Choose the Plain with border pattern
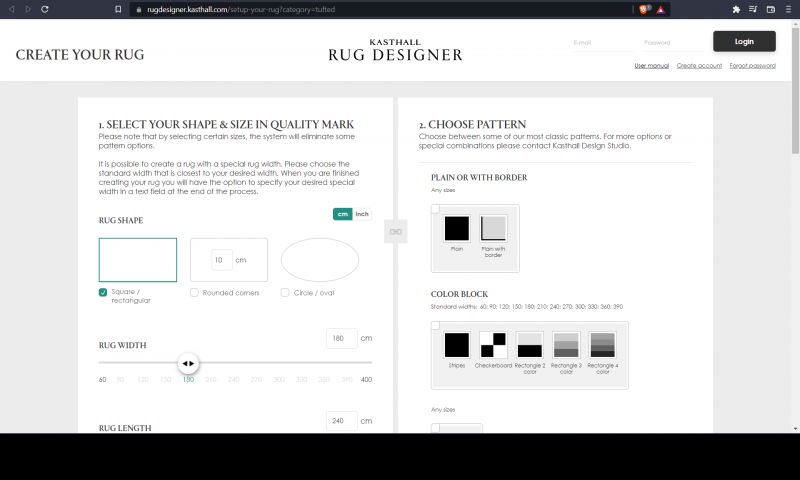This screenshot has height=480, width=800. point(493,228)
